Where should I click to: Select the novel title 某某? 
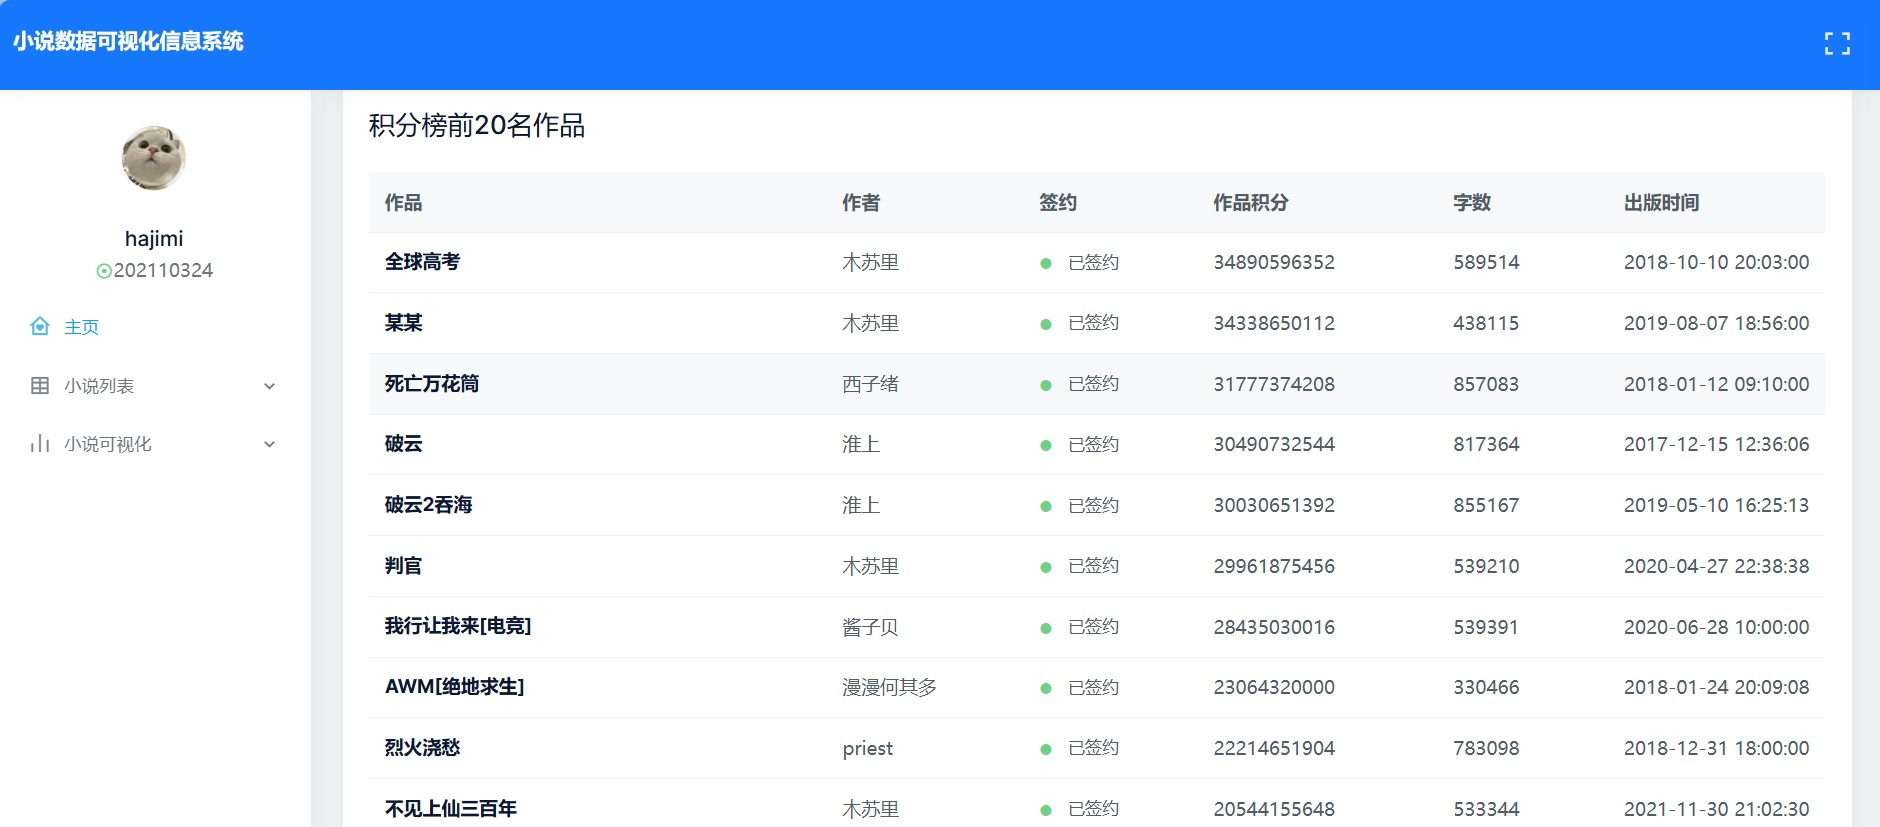pyautogui.click(x=403, y=323)
